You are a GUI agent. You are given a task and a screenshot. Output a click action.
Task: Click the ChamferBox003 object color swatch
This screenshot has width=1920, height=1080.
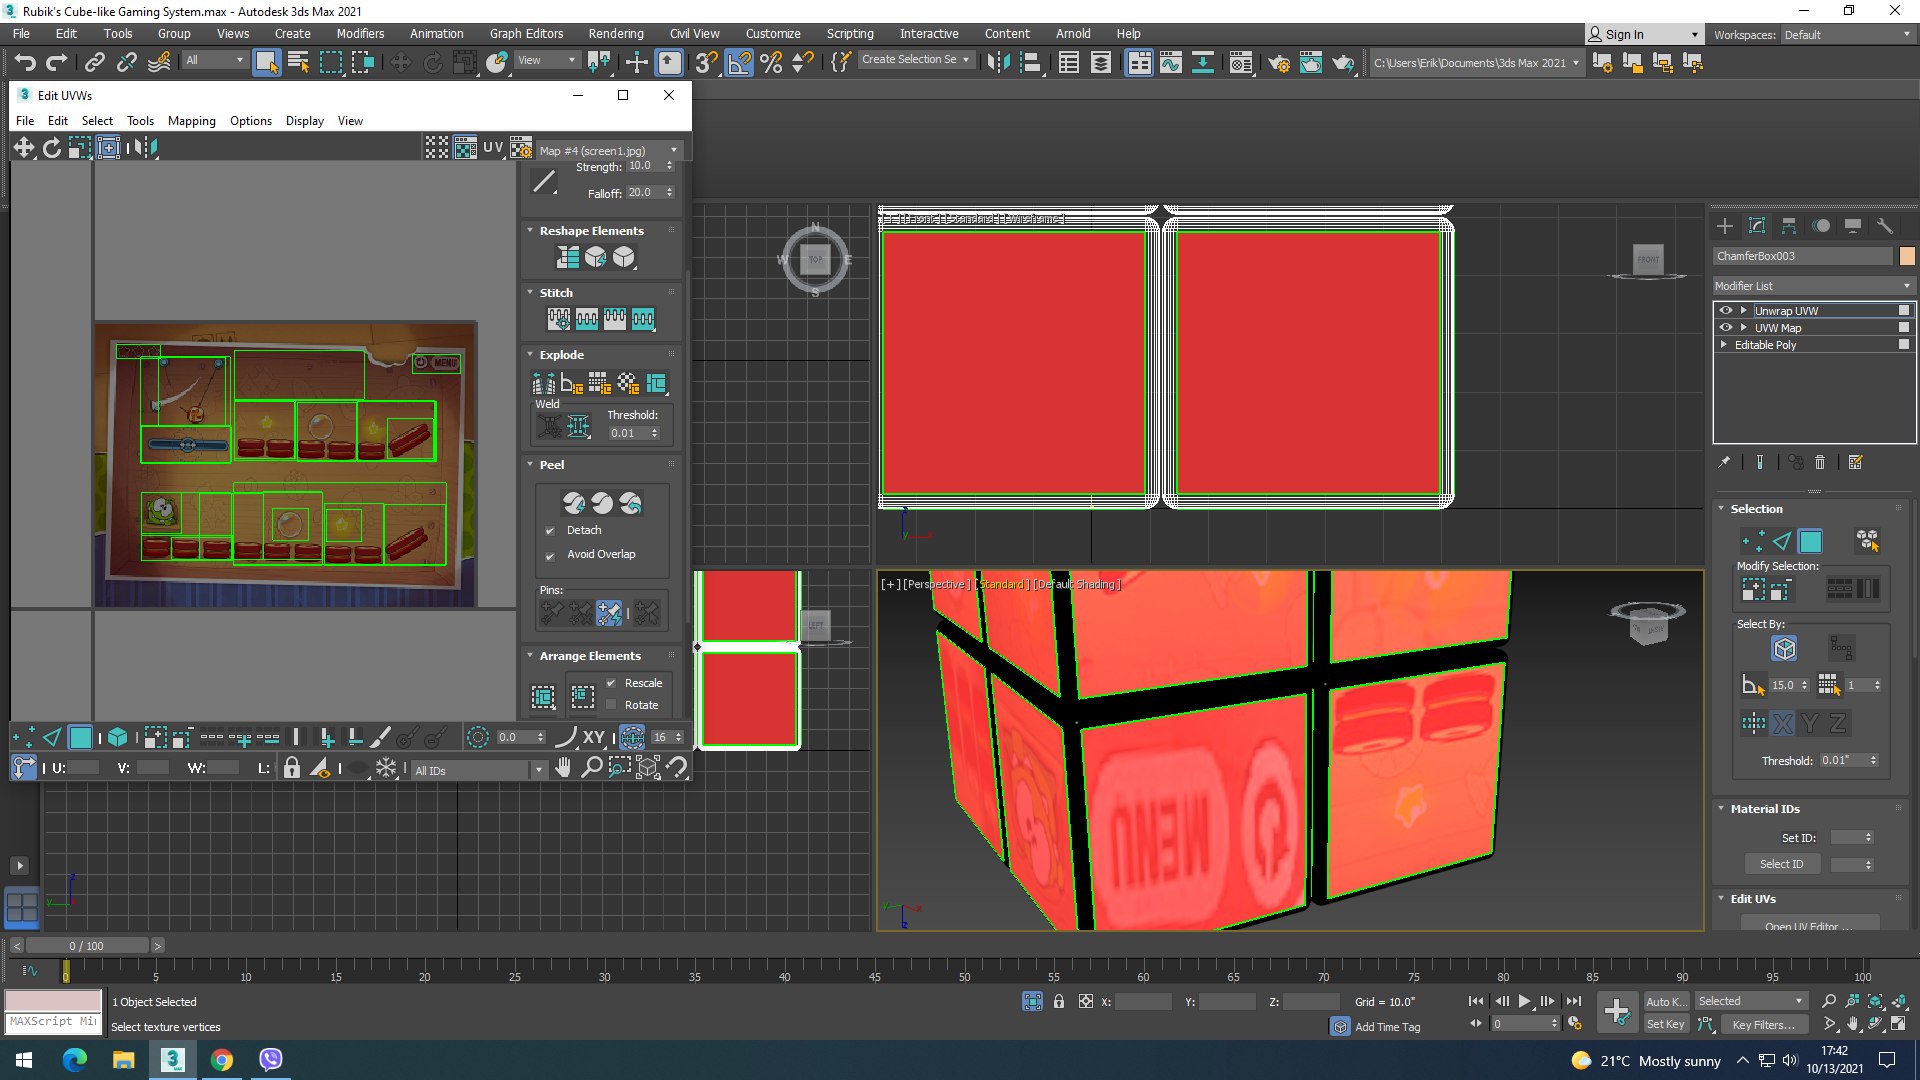1907,256
